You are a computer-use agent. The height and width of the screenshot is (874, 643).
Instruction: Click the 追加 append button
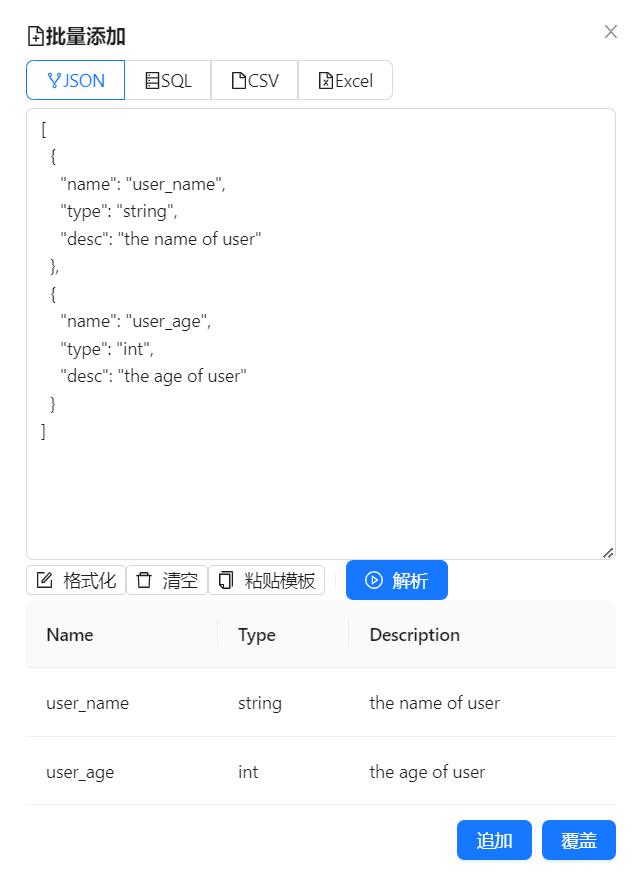coord(494,841)
